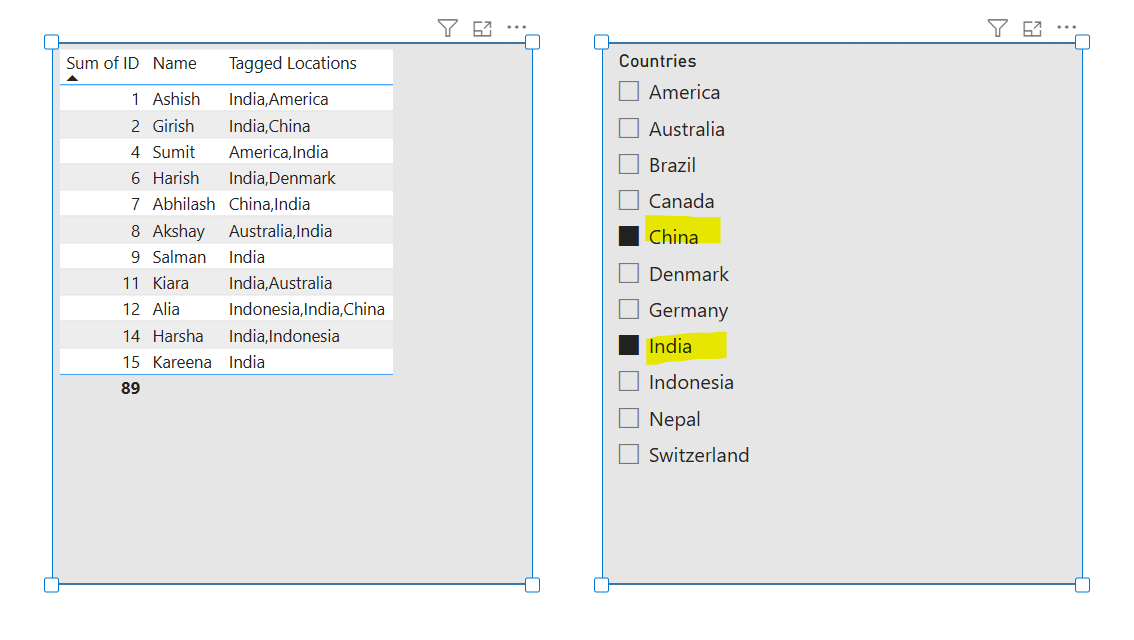The height and width of the screenshot is (640, 1134).
Task: Select Nepal in the Countries slicer
Action: click(x=628, y=418)
